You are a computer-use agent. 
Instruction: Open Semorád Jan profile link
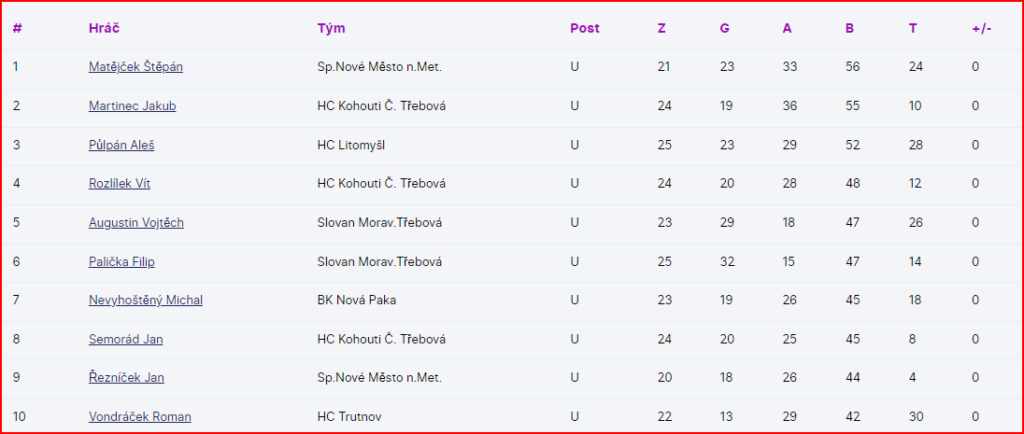125,339
